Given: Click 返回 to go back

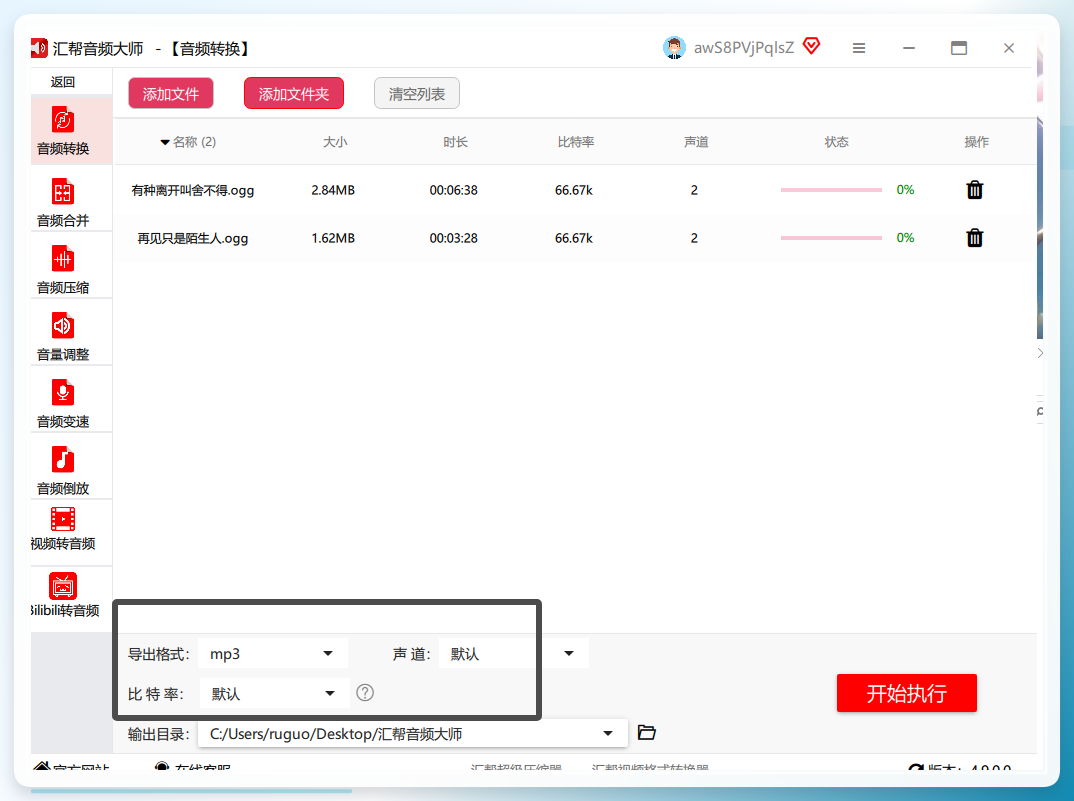Looking at the screenshot, I should pyautogui.click(x=63, y=82).
